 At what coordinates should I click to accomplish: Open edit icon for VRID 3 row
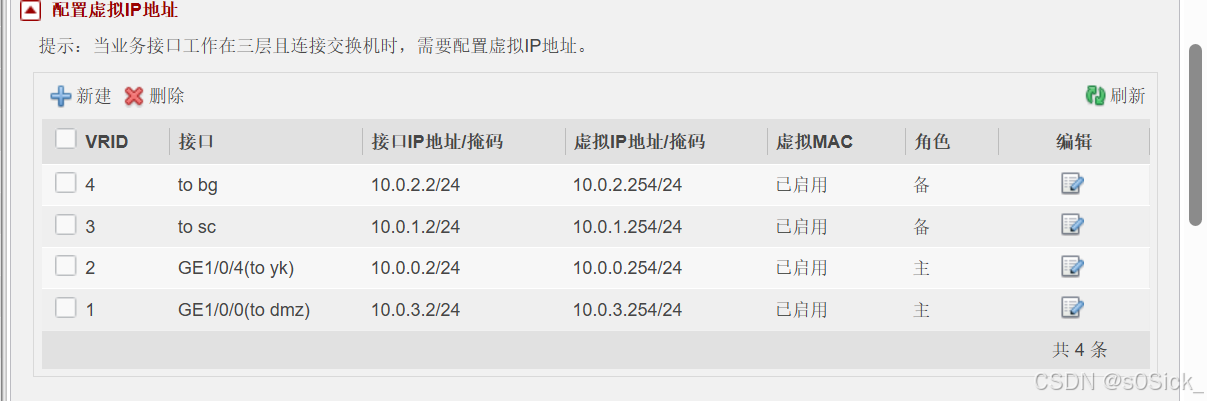pos(1072,225)
